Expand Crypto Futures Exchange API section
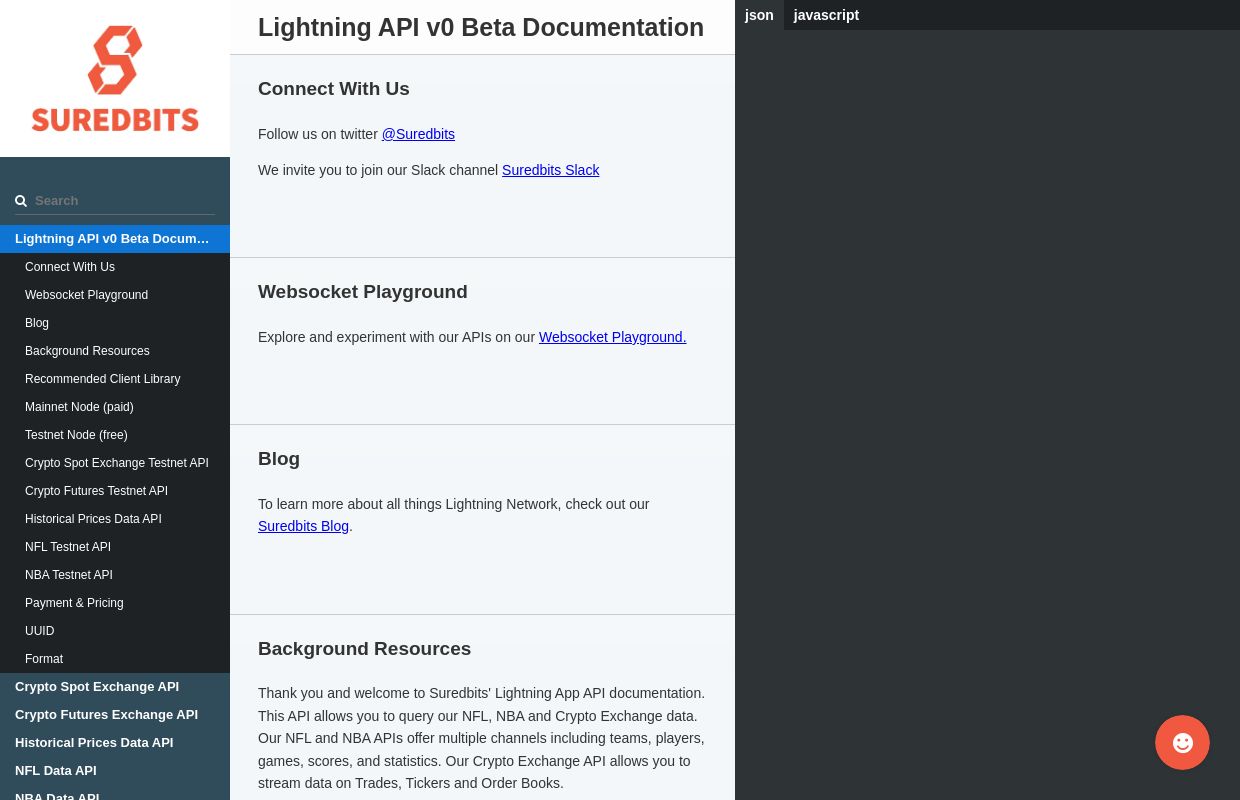Viewport: 1240px width, 800px height. point(115,715)
